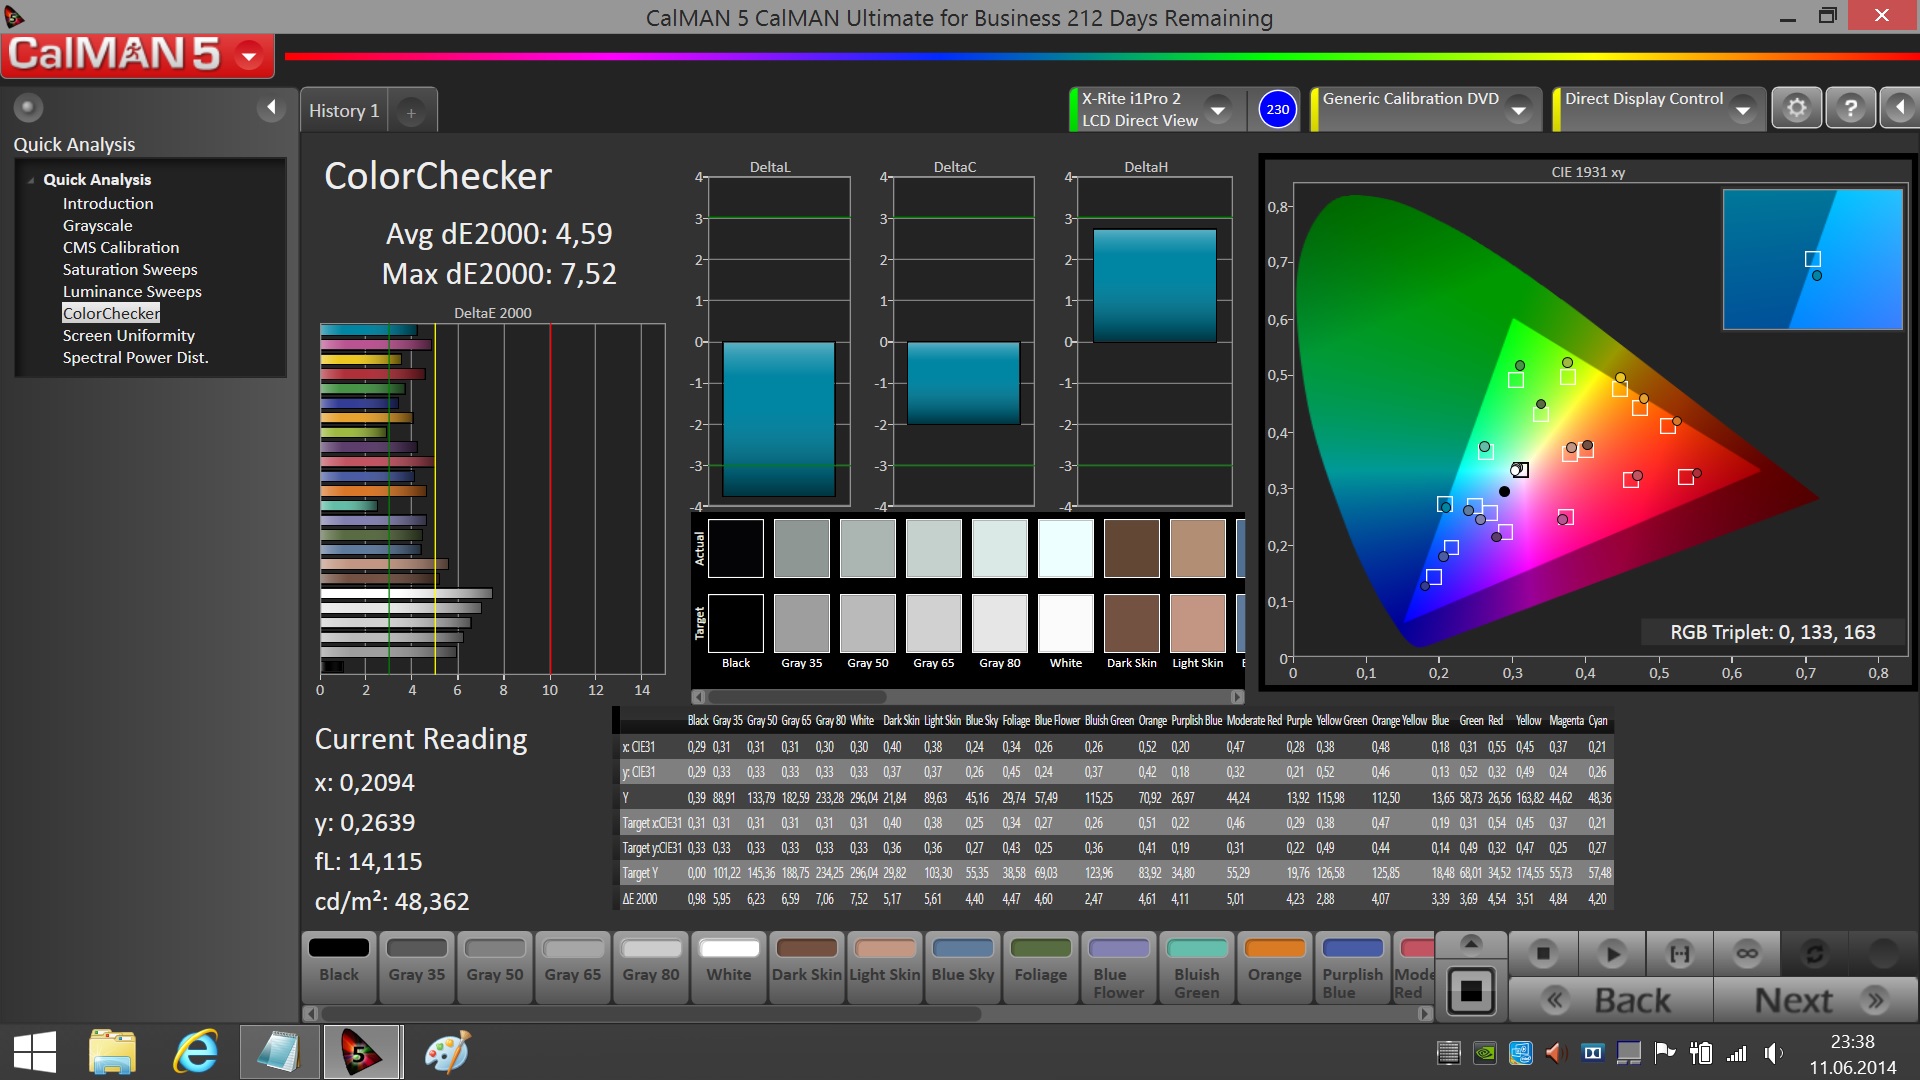
Task: Choose the White pattern button
Action: pos(729,966)
